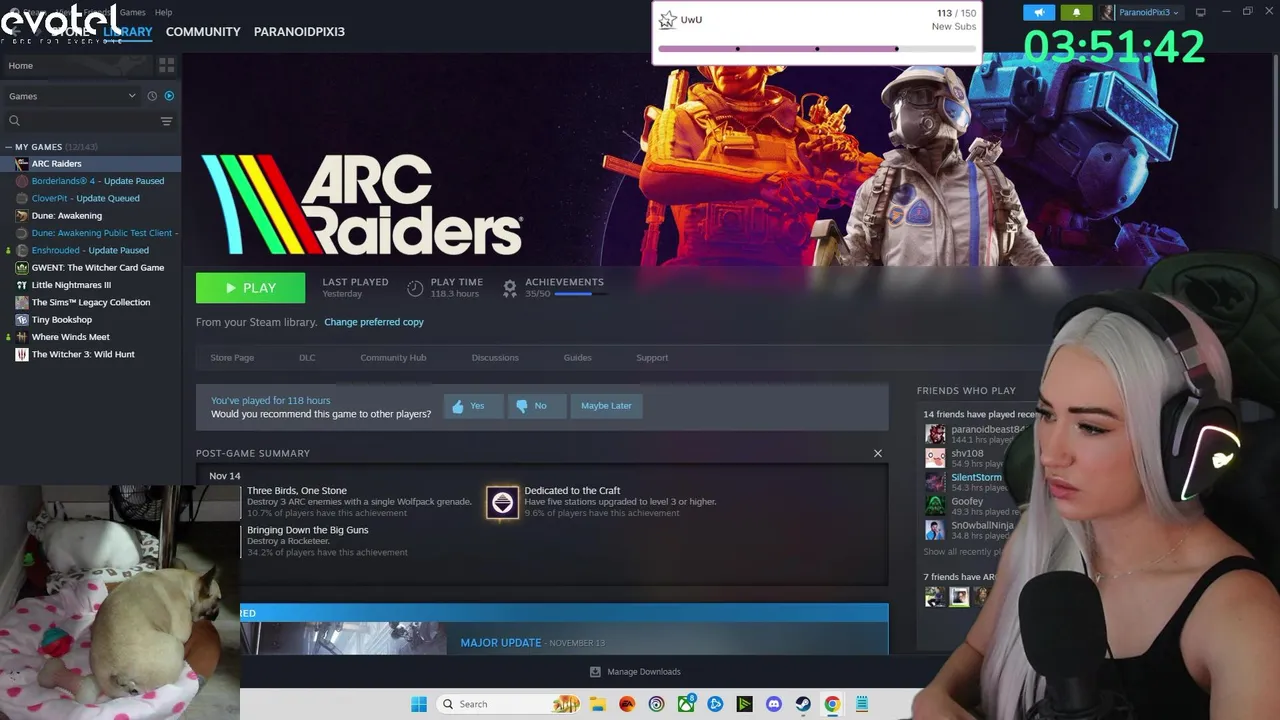The width and height of the screenshot is (1280, 720).
Task: Click the Maybe Later button
Action: [x=606, y=406]
